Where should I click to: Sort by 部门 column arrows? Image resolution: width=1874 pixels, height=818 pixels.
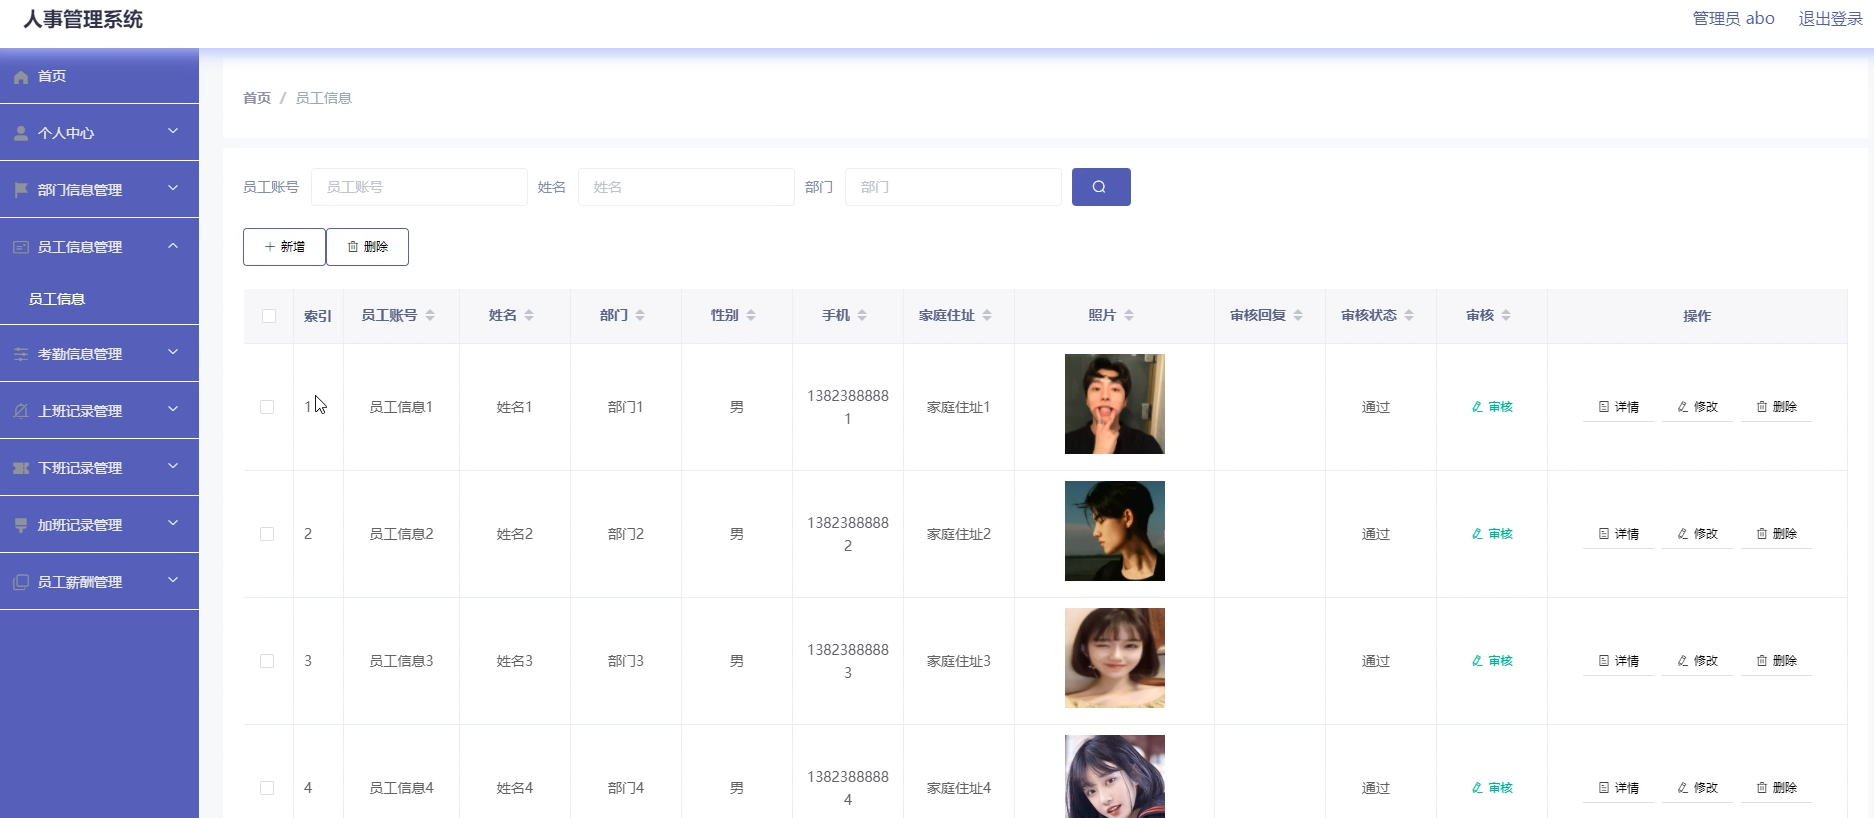pyautogui.click(x=640, y=315)
